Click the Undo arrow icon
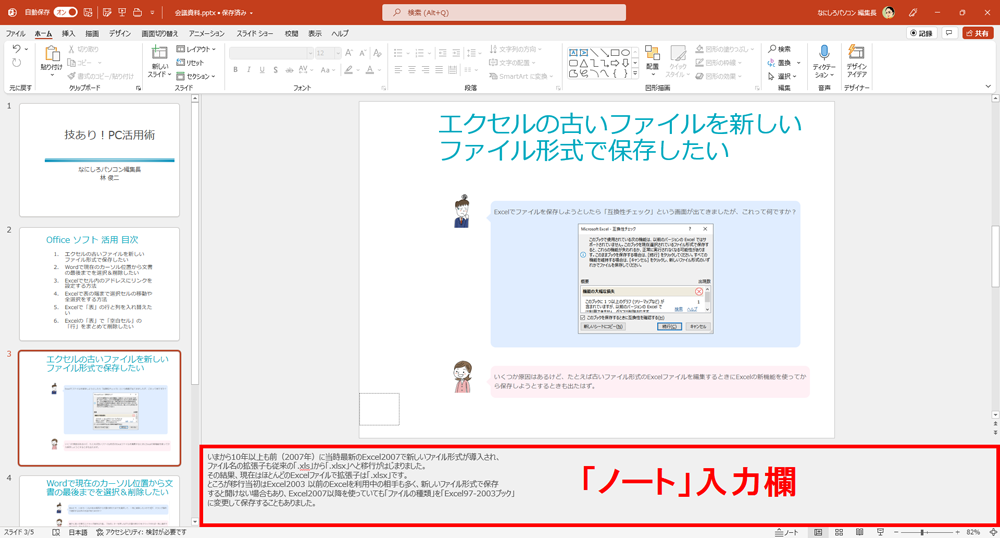 (x=16, y=49)
